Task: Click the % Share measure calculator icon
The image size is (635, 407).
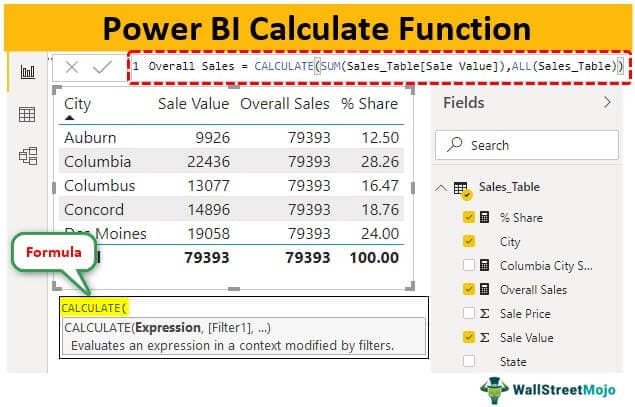Action: pyautogui.click(x=485, y=217)
